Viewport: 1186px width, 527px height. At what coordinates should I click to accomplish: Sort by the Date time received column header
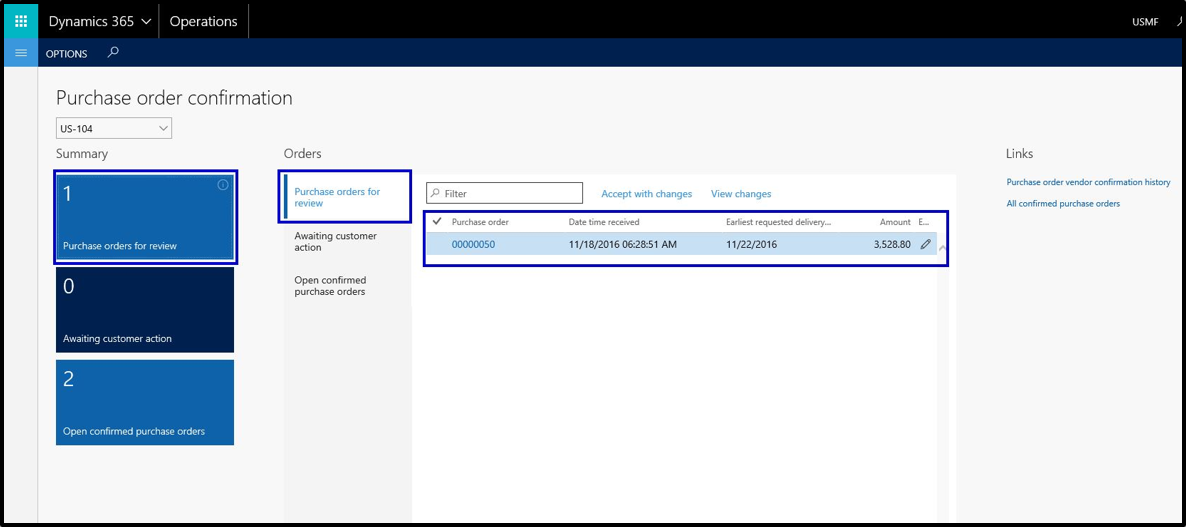(604, 222)
